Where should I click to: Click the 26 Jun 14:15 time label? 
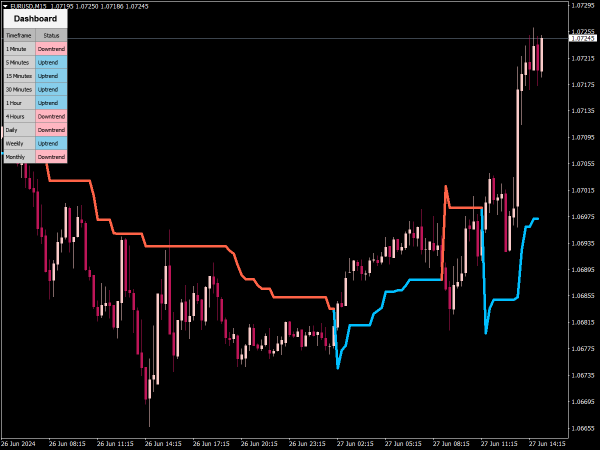pyautogui.click(x=163, y=444)
